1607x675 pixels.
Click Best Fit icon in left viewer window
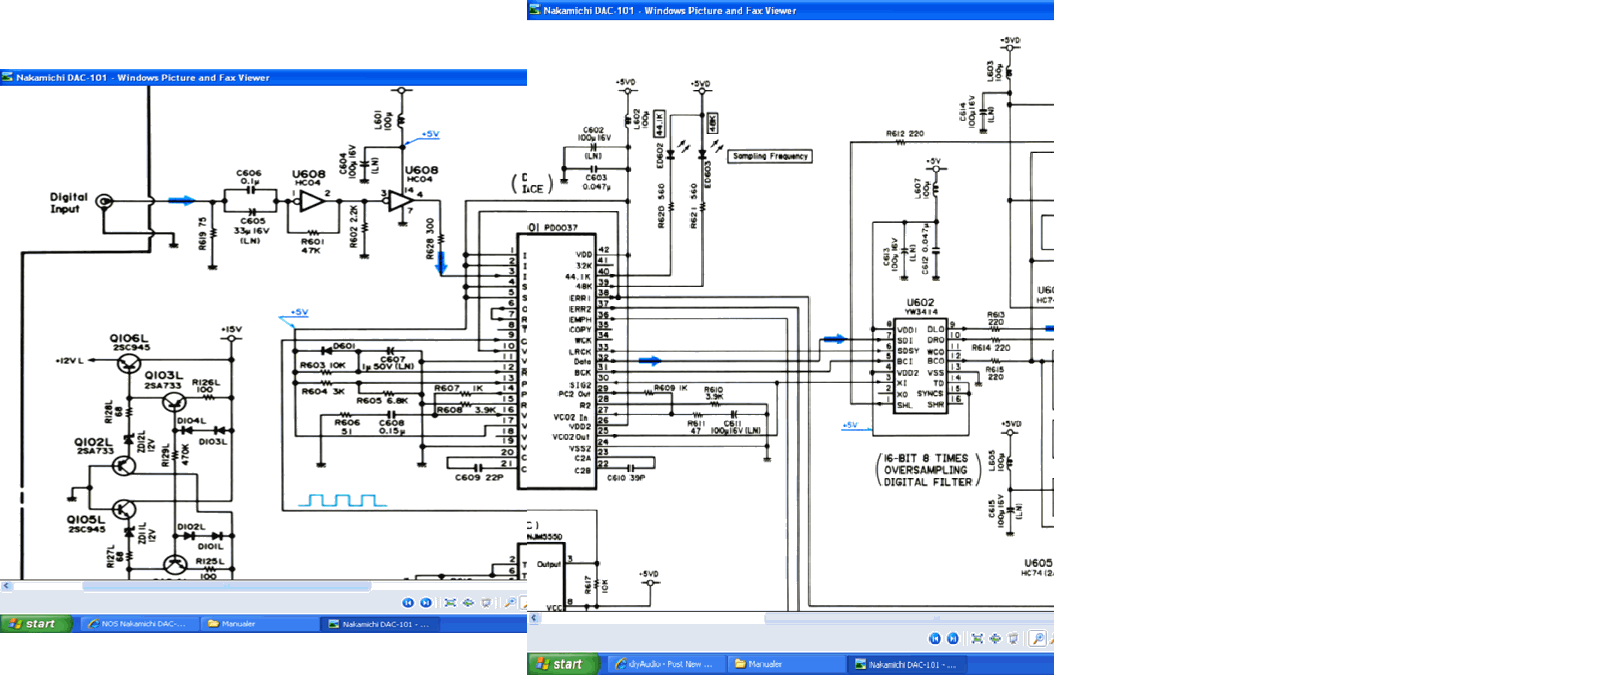(x=450, y=603)
